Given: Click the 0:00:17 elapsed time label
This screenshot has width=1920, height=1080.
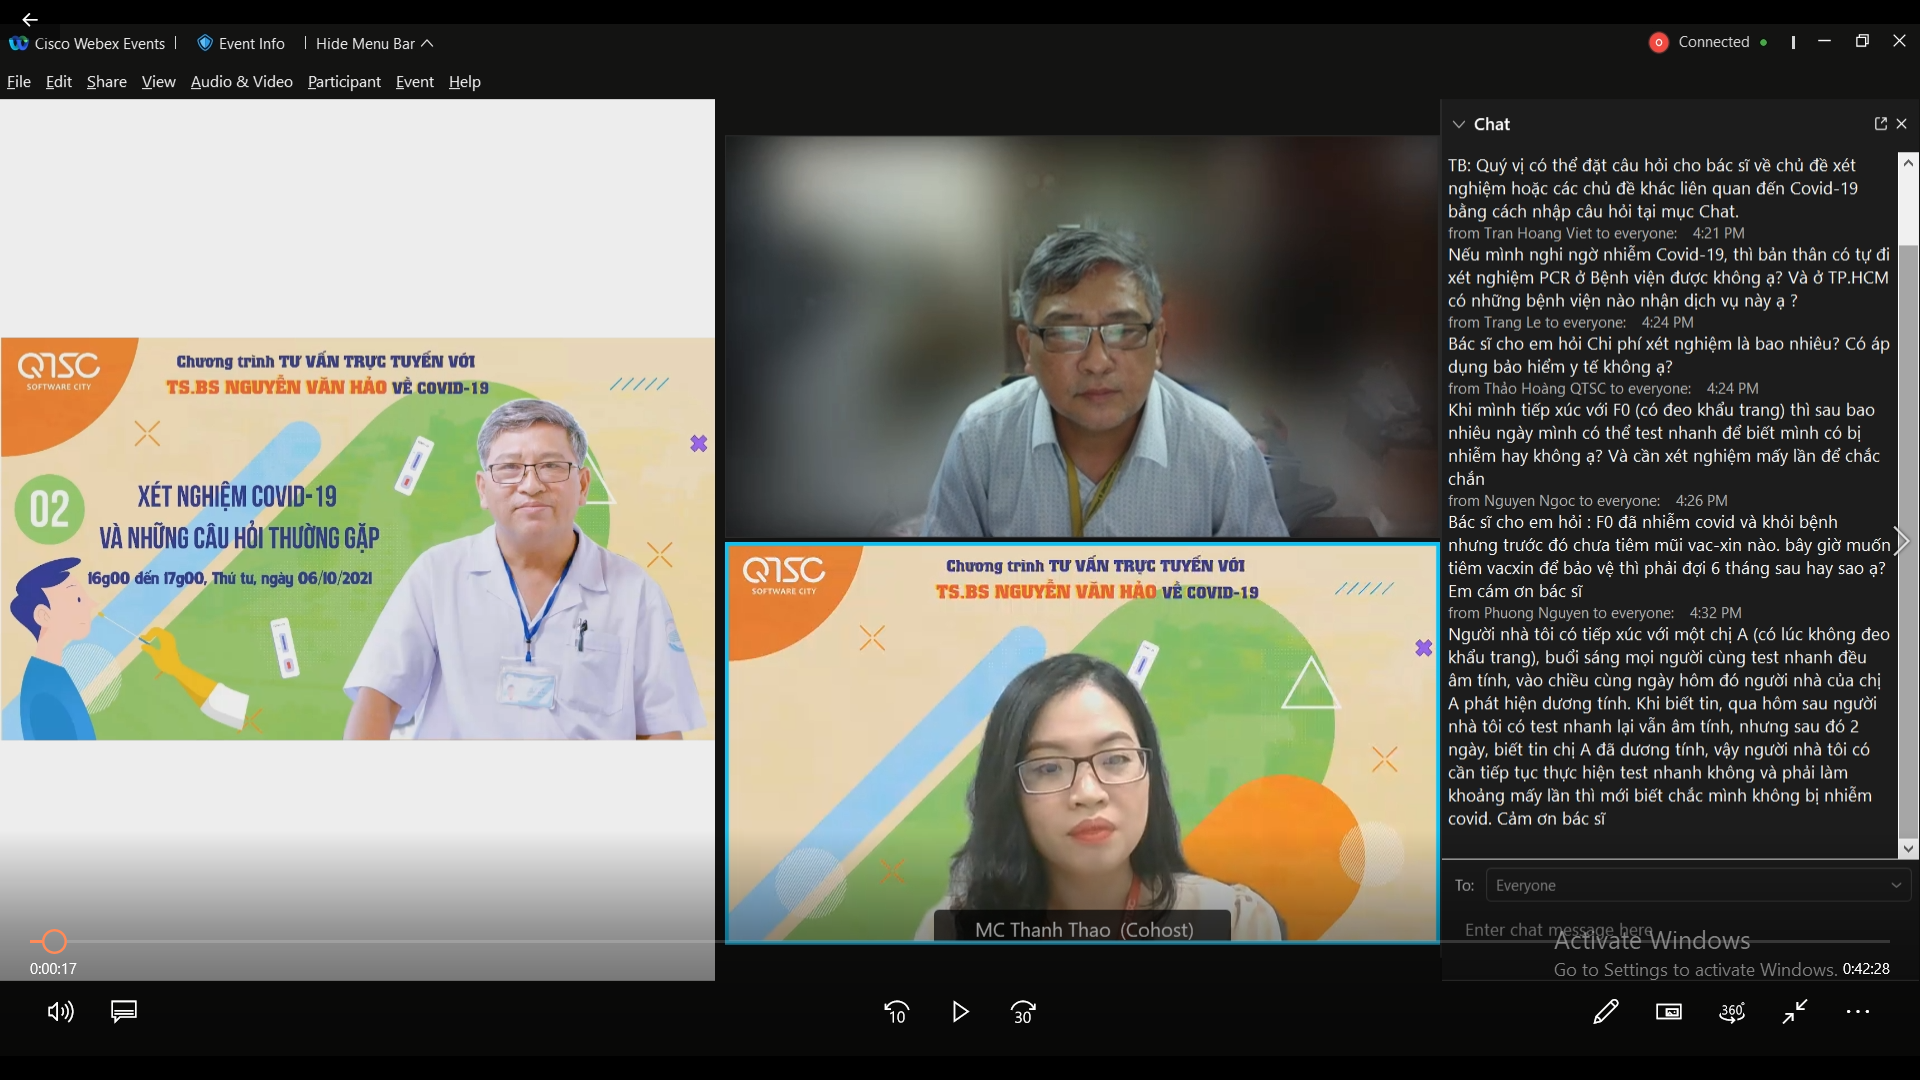Looking at the screenshot, I should (53, 968).
